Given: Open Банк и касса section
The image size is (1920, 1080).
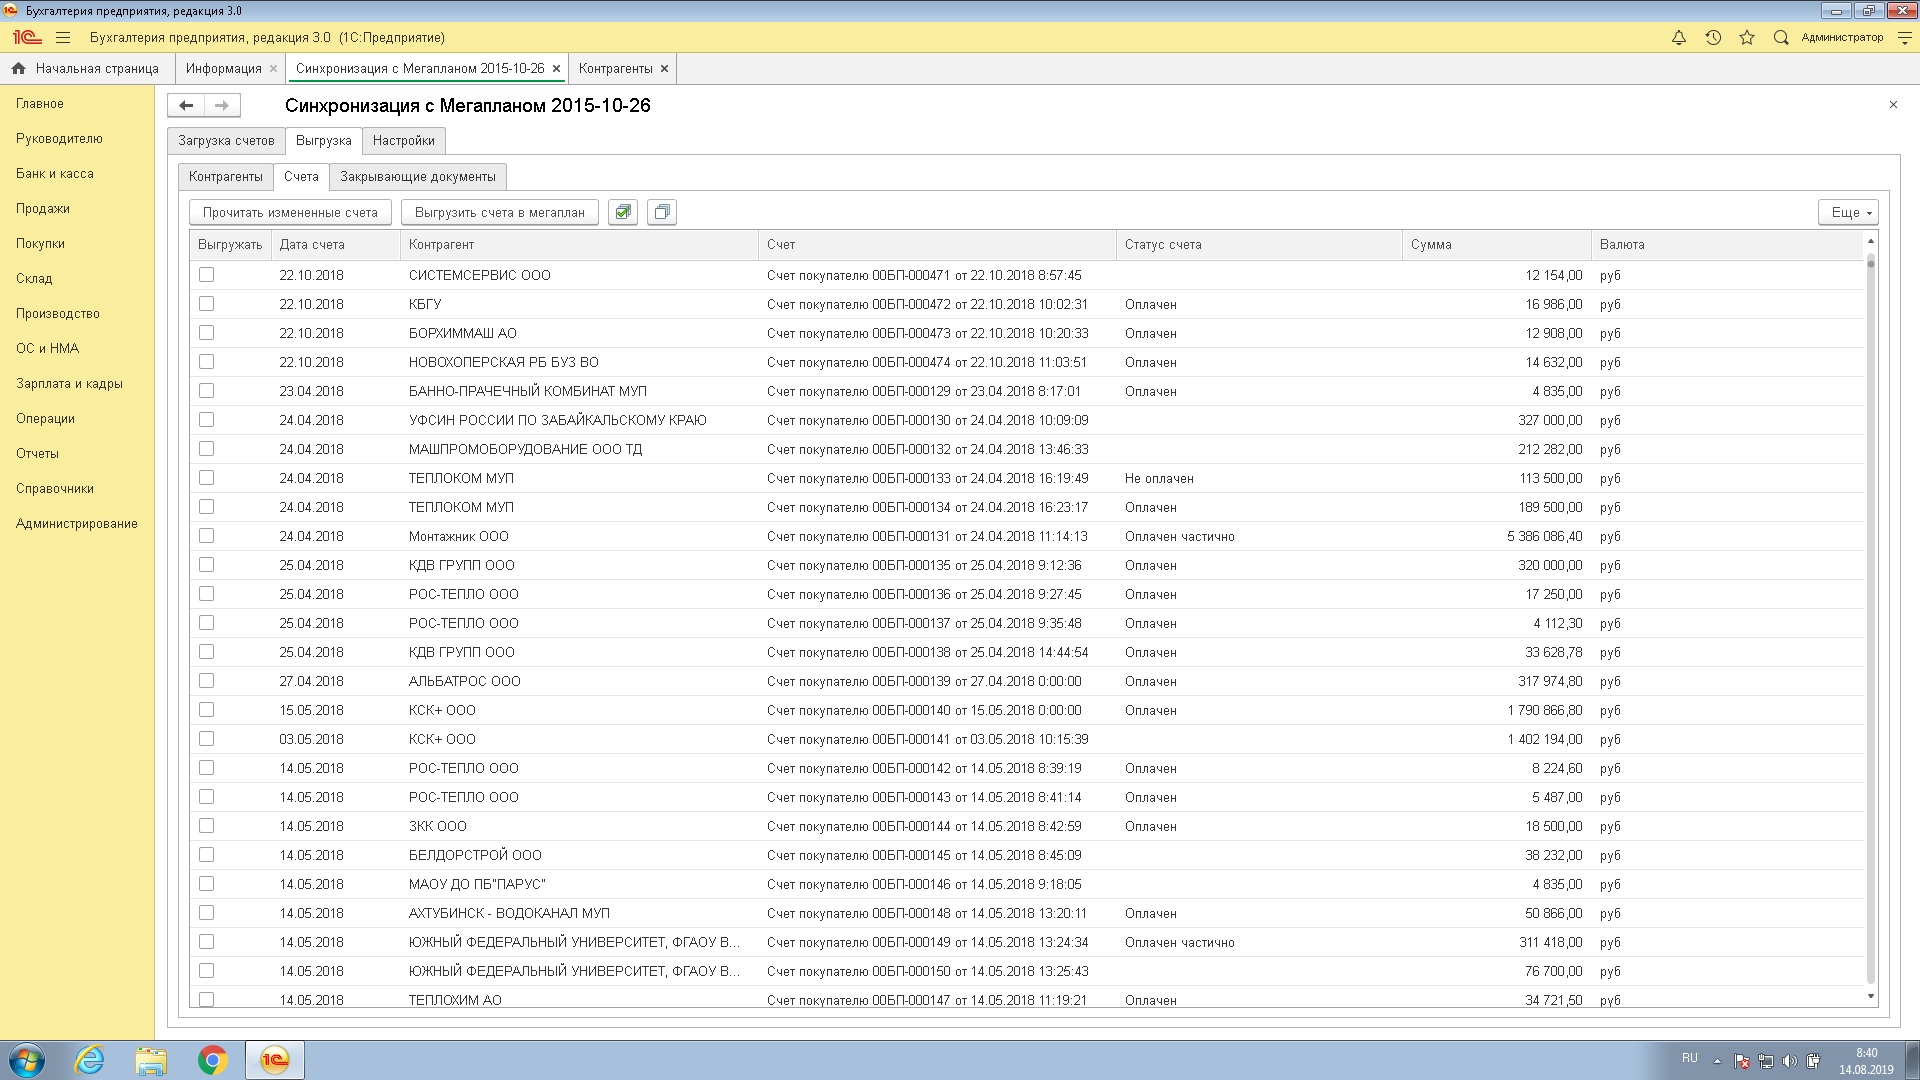Looking at the screenshot, I should tap(55, 174).
